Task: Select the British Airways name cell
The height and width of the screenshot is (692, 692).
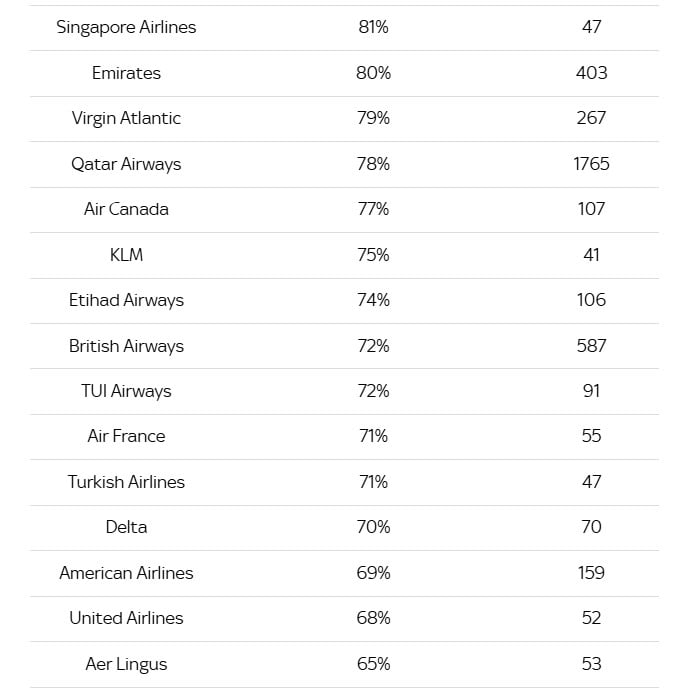Action: pos(126,346)
